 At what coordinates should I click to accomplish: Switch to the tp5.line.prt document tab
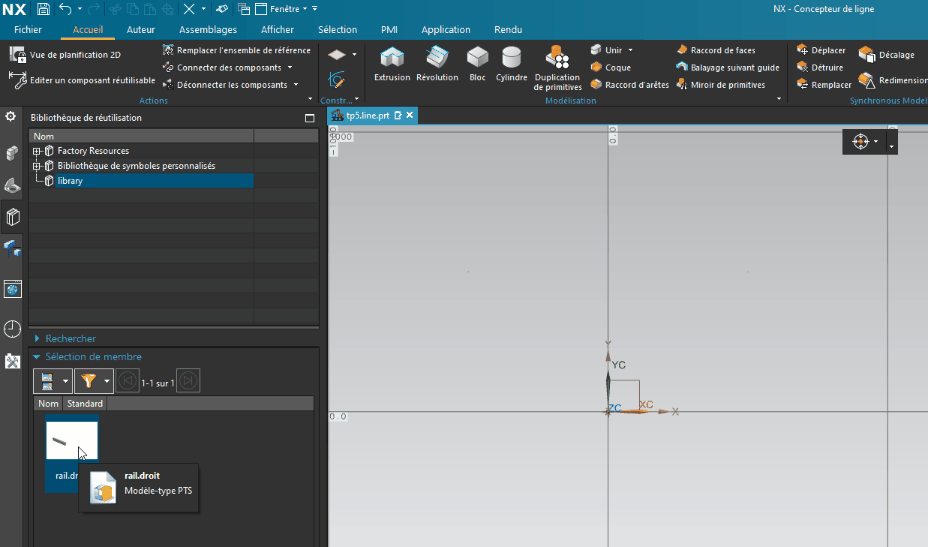point(368,115)
